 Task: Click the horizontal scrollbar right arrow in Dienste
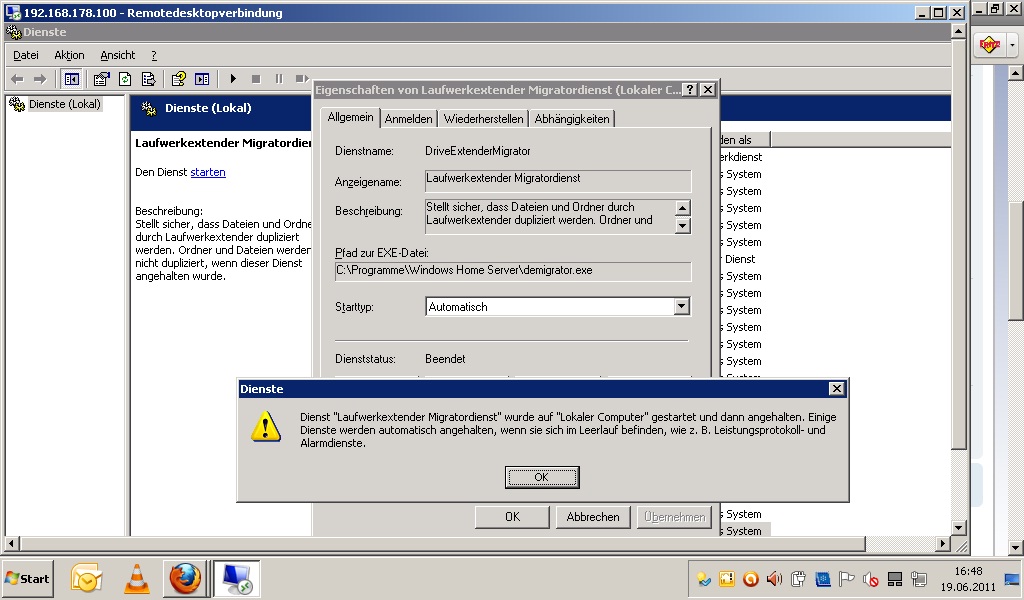pyautogui.click(x=942, y=543)
